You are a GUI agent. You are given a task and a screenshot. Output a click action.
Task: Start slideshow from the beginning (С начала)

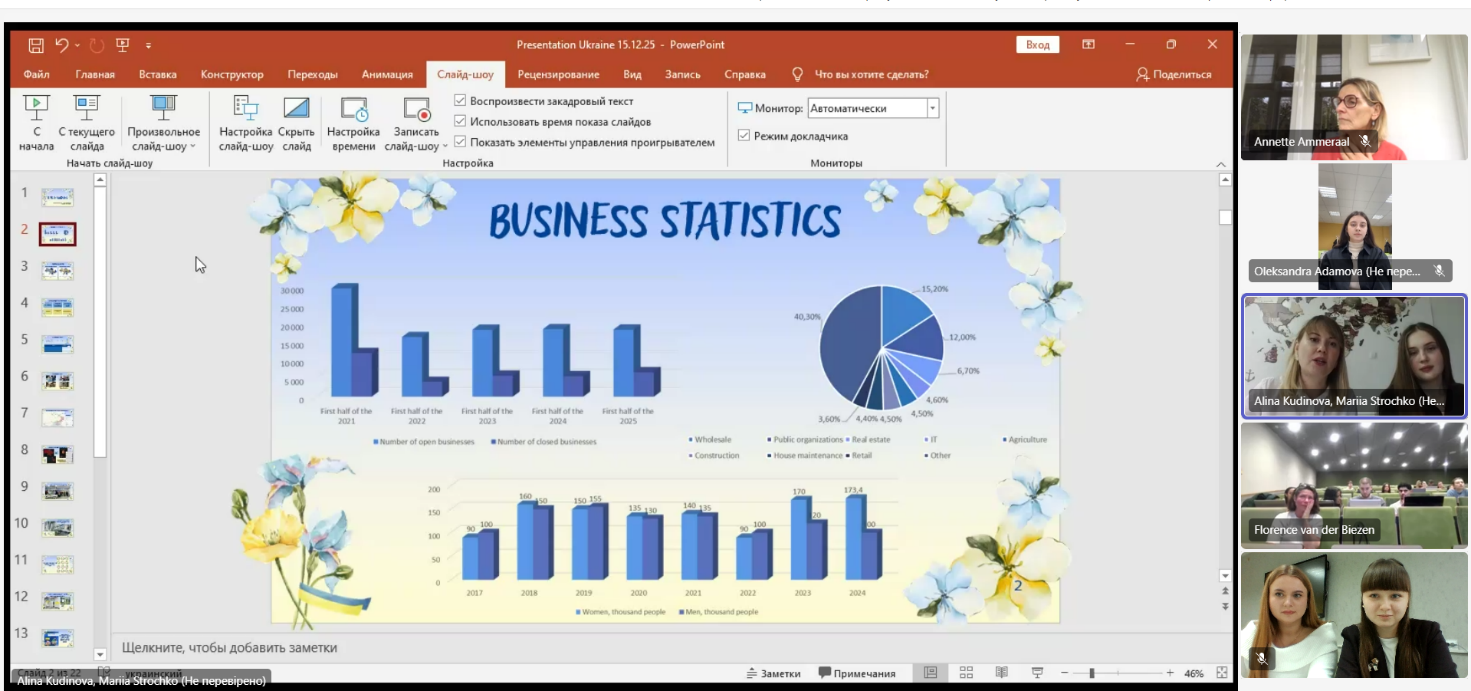[36, 122]
